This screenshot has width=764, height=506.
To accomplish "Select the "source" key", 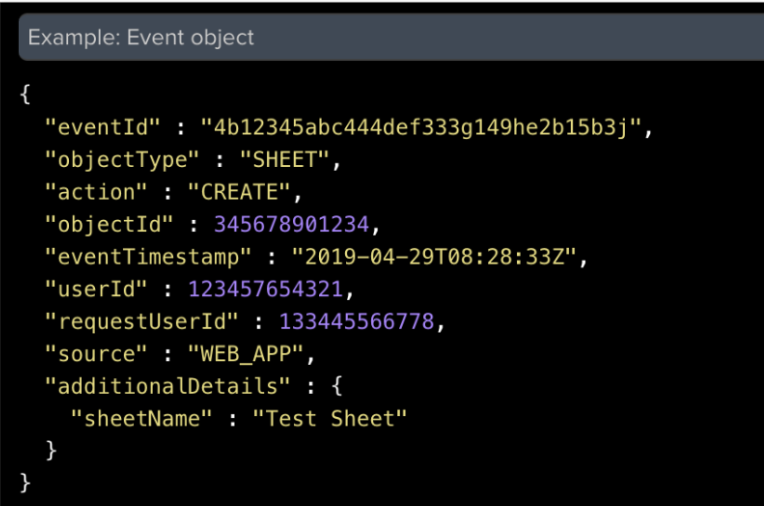I will [96, 354].
